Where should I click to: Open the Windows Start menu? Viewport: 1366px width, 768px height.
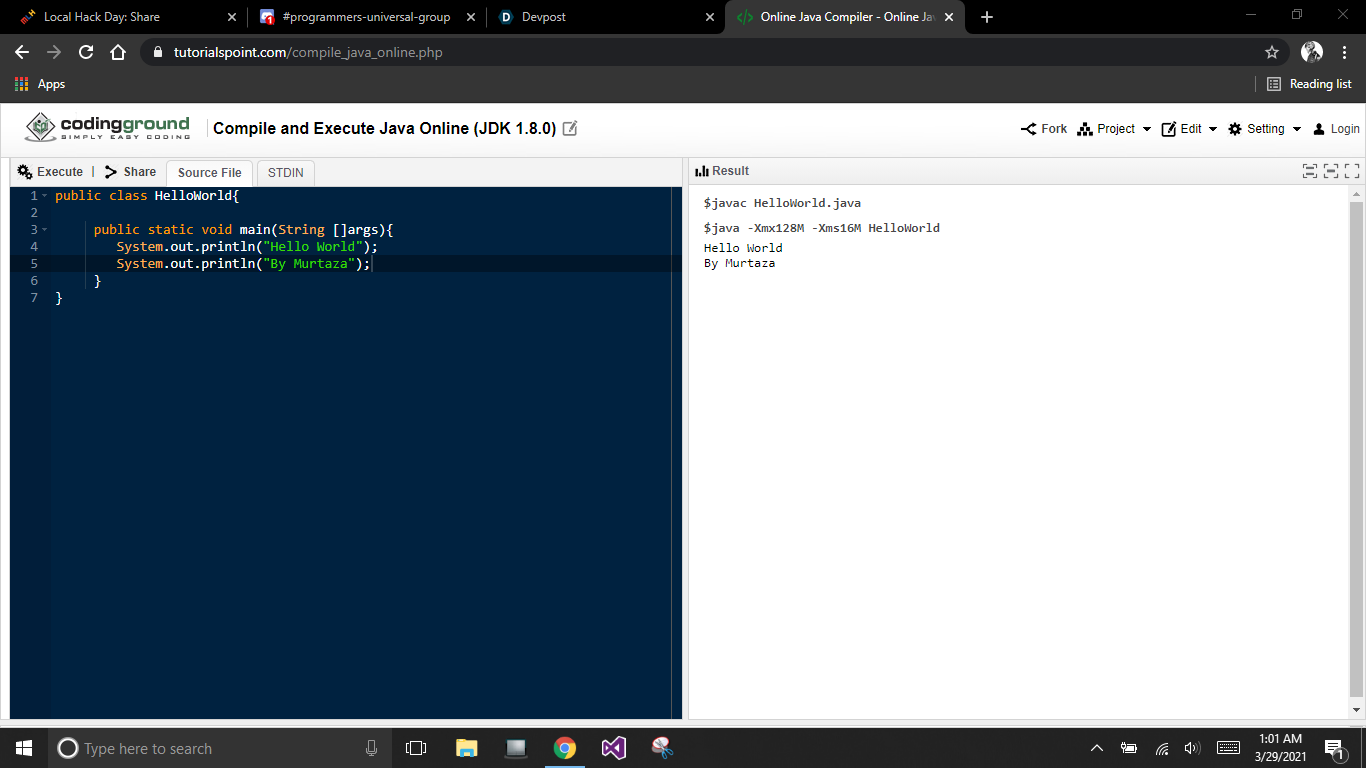(24, 748)
